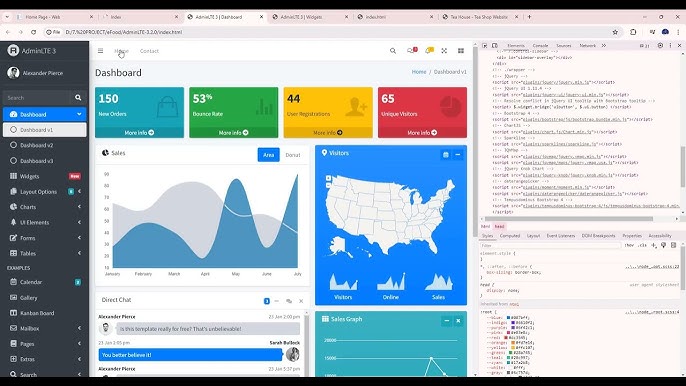Expand the Charts sidebar menu
Screen dimensions: 686x386
(x=44, y=207)
